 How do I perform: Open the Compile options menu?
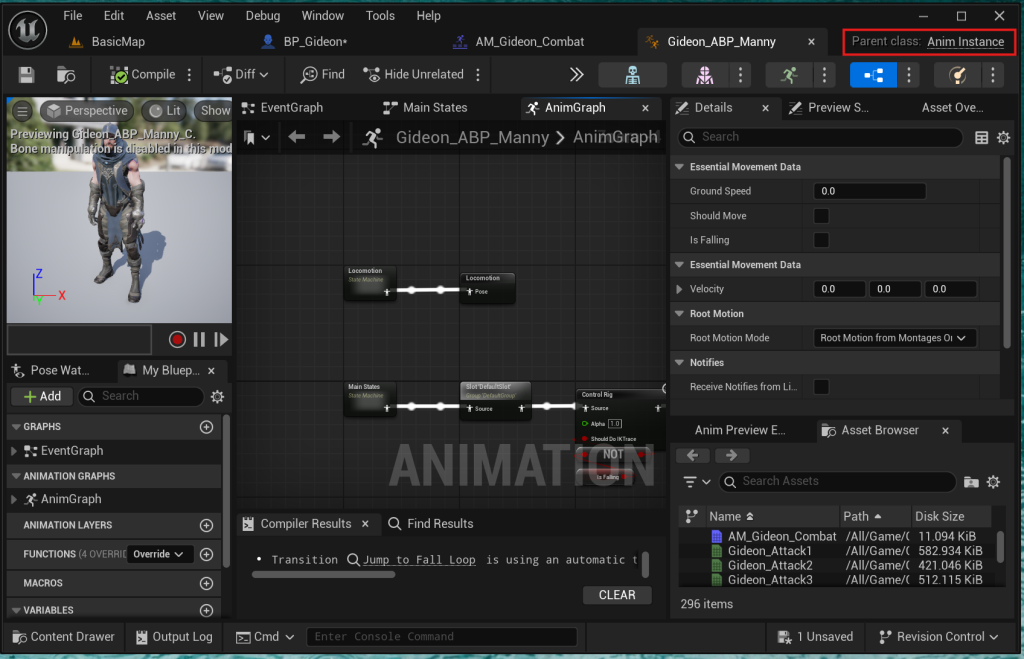click(189, 74)
